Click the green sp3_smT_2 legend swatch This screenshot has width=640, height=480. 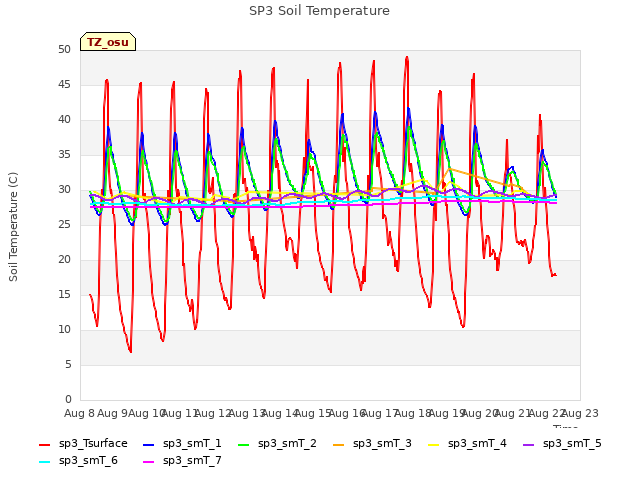point(244,444)
